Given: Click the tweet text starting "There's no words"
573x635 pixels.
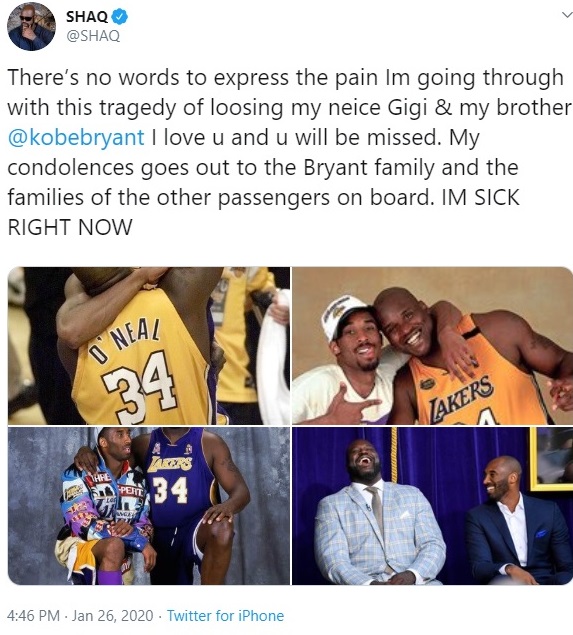Looking at the screenshot, I should (285, 152).
